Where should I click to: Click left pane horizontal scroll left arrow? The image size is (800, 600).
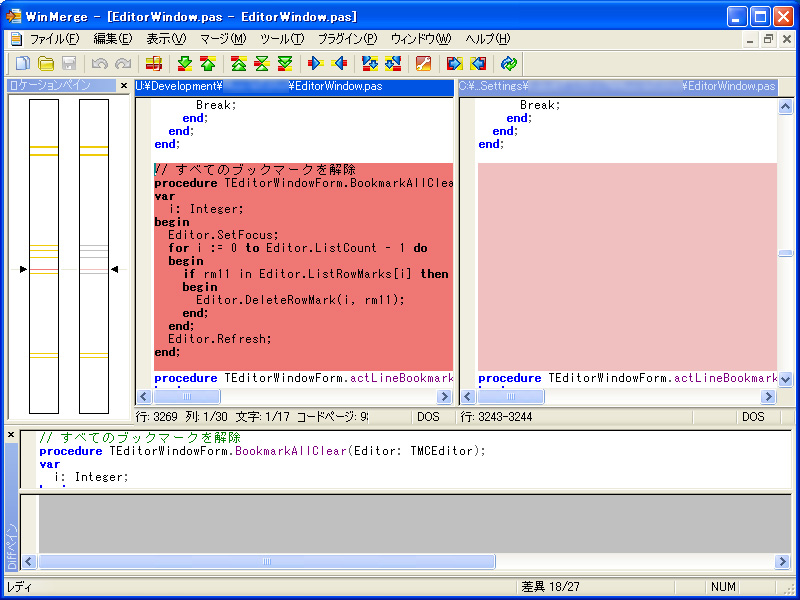pos(144,396)
